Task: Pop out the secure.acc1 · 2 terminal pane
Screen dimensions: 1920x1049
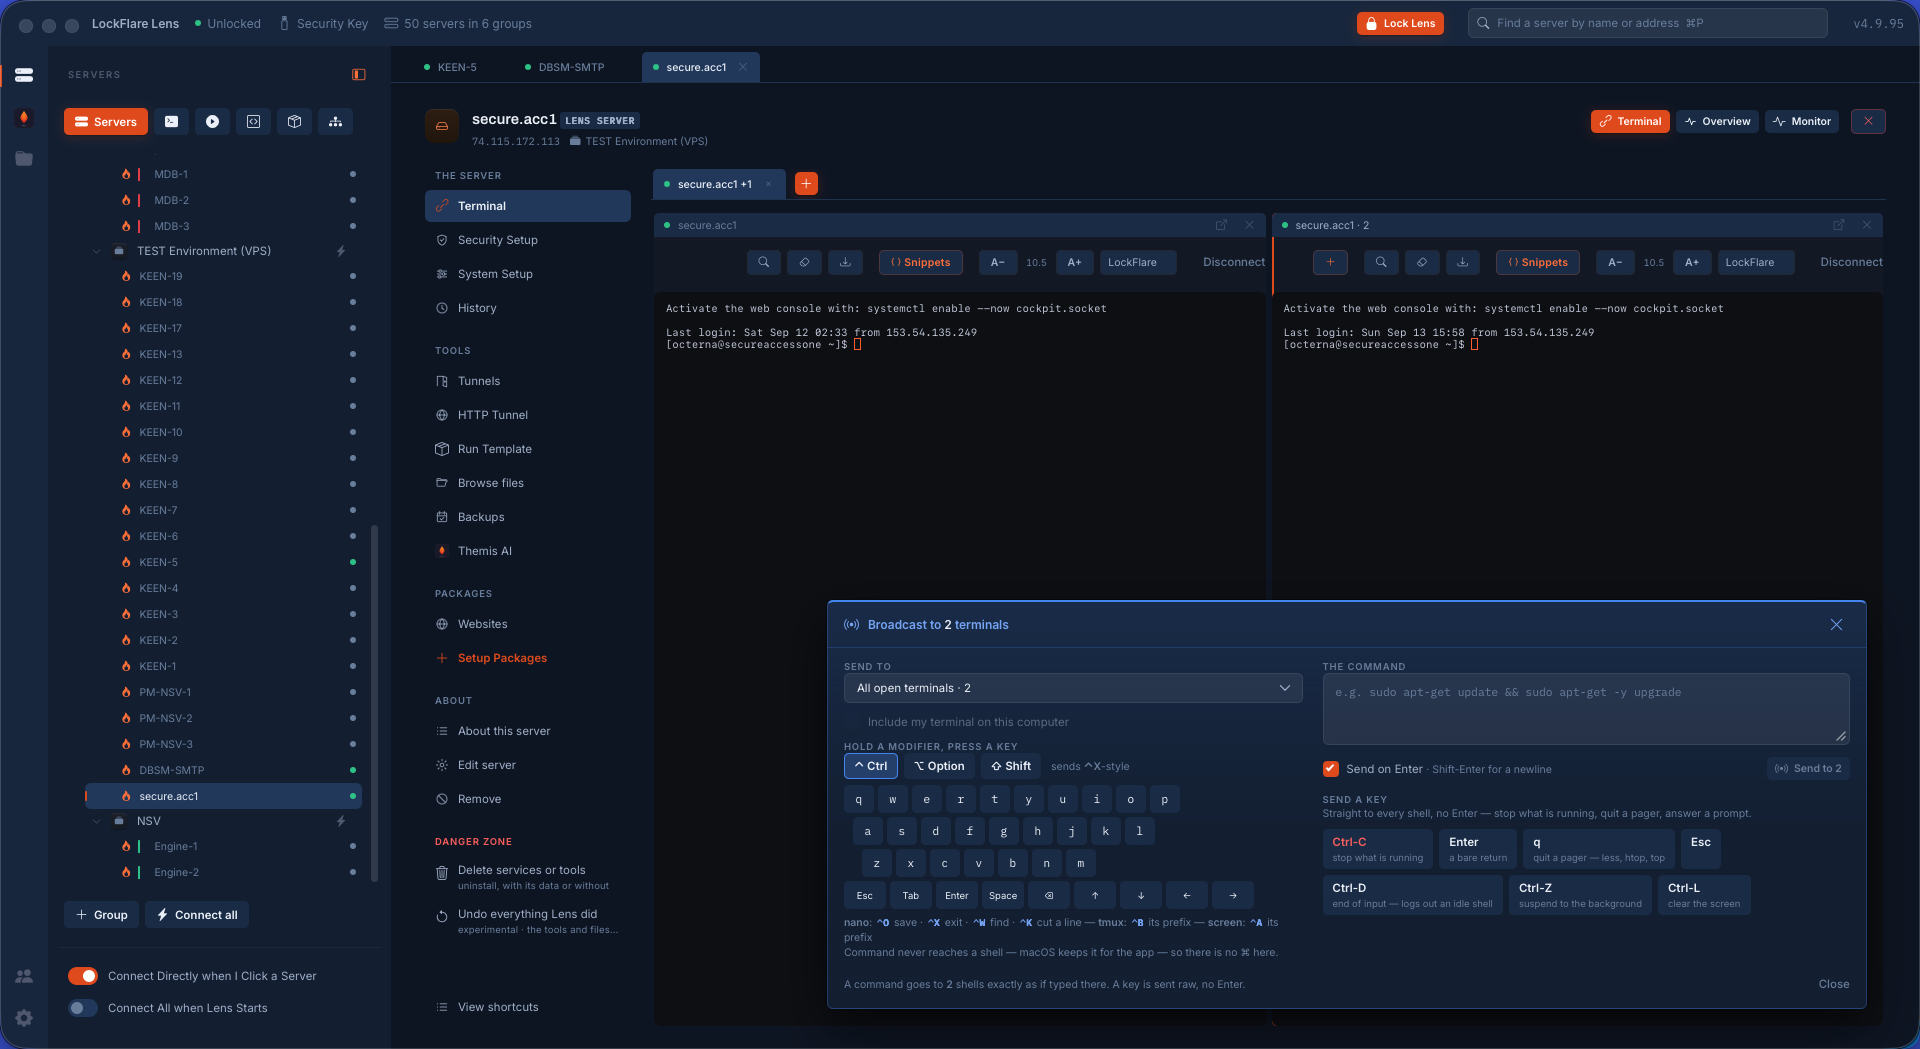Action: coord(1838,225)
